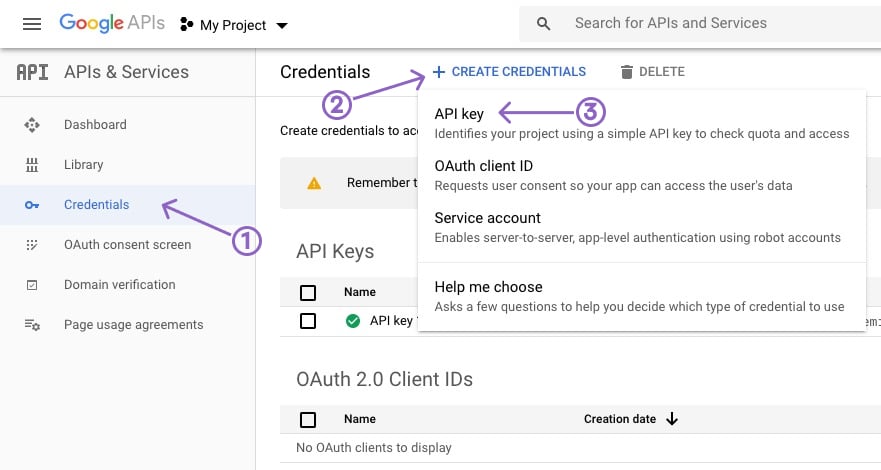Choose OAuth client ID option
This screenshot has height=470, width=881.
click(x=484, y=166)
